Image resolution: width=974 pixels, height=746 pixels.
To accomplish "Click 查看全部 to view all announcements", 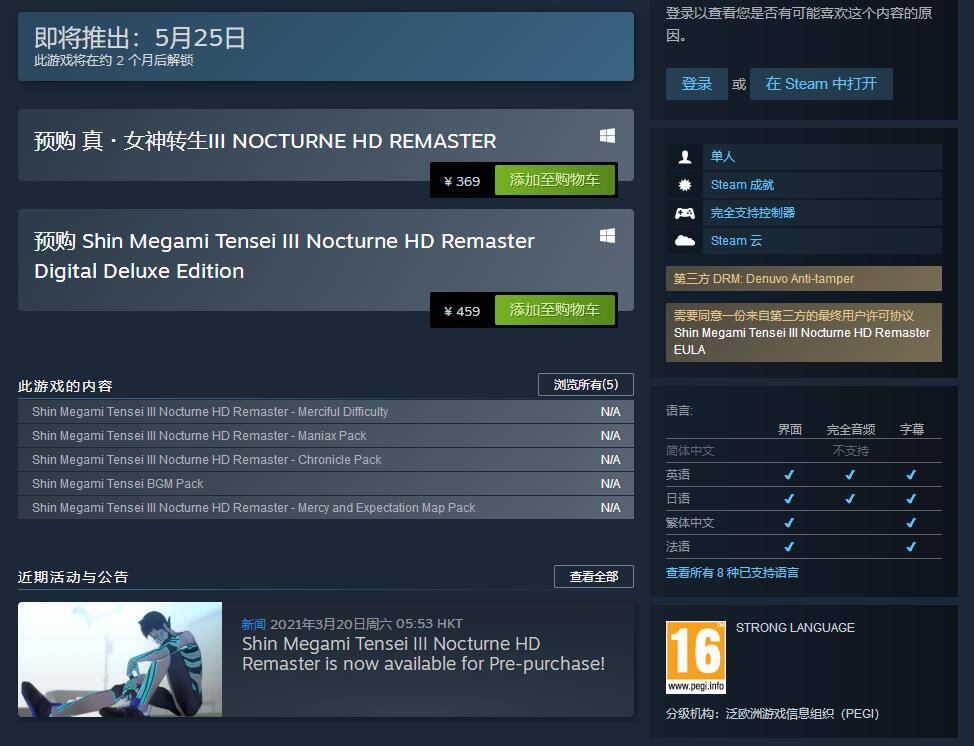I will [x=594, y=576].
